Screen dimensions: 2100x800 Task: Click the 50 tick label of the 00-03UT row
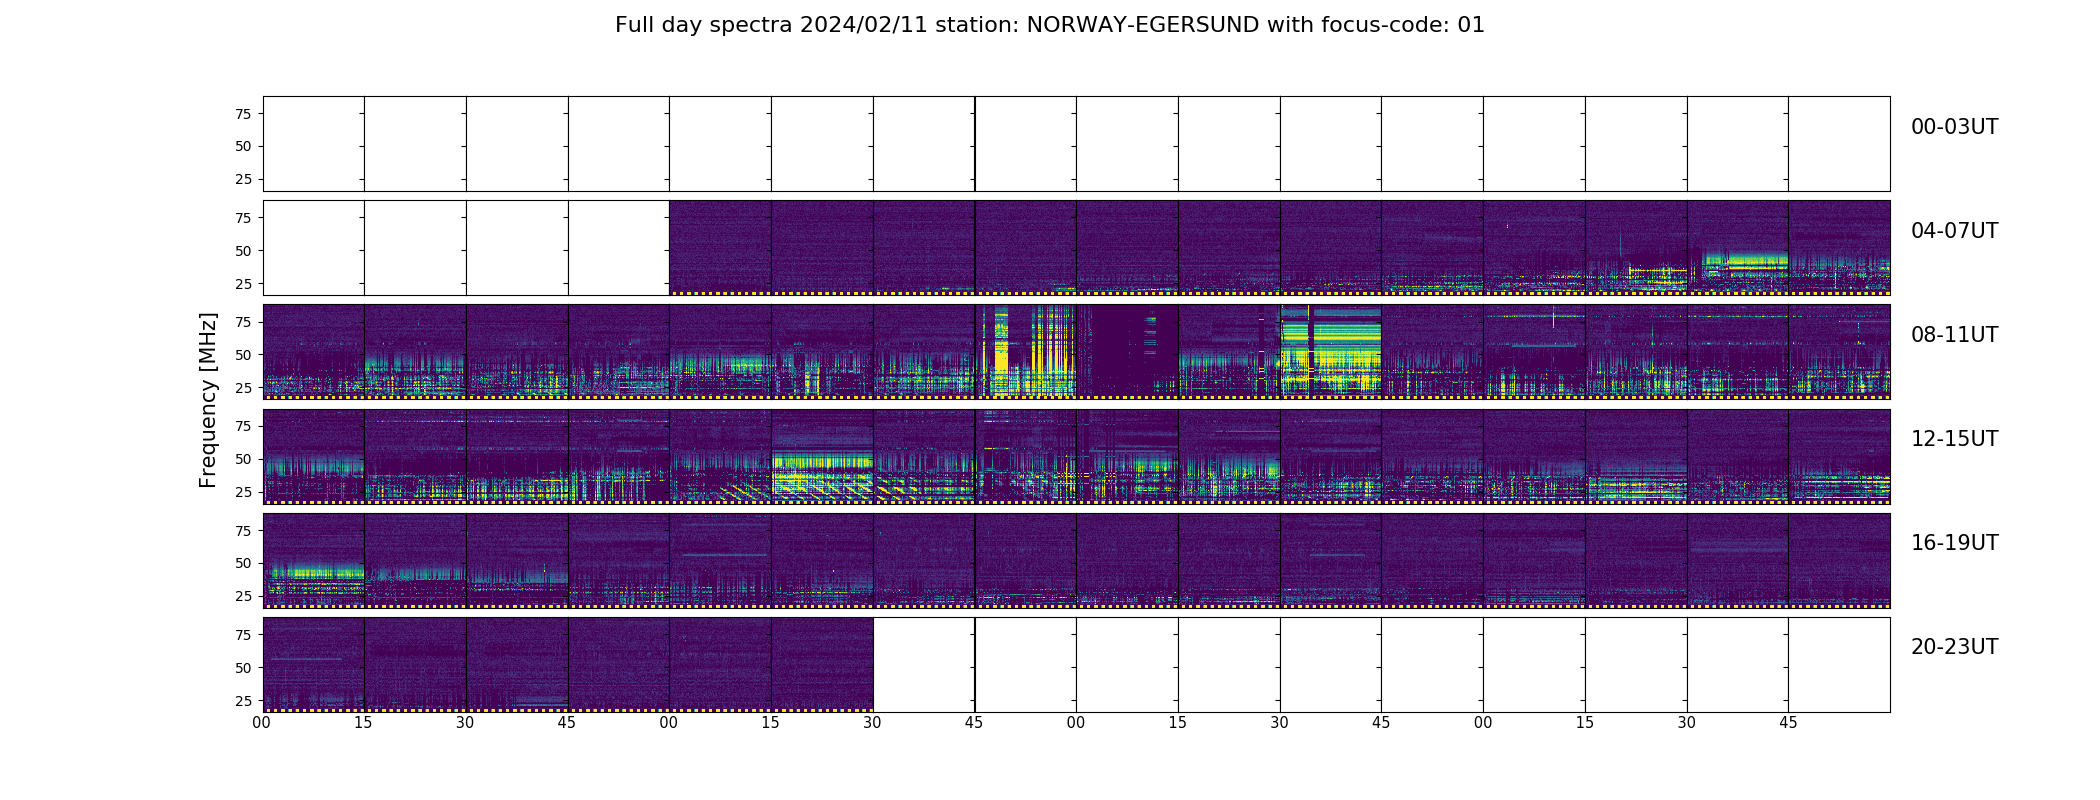click(x=242, y=146)
